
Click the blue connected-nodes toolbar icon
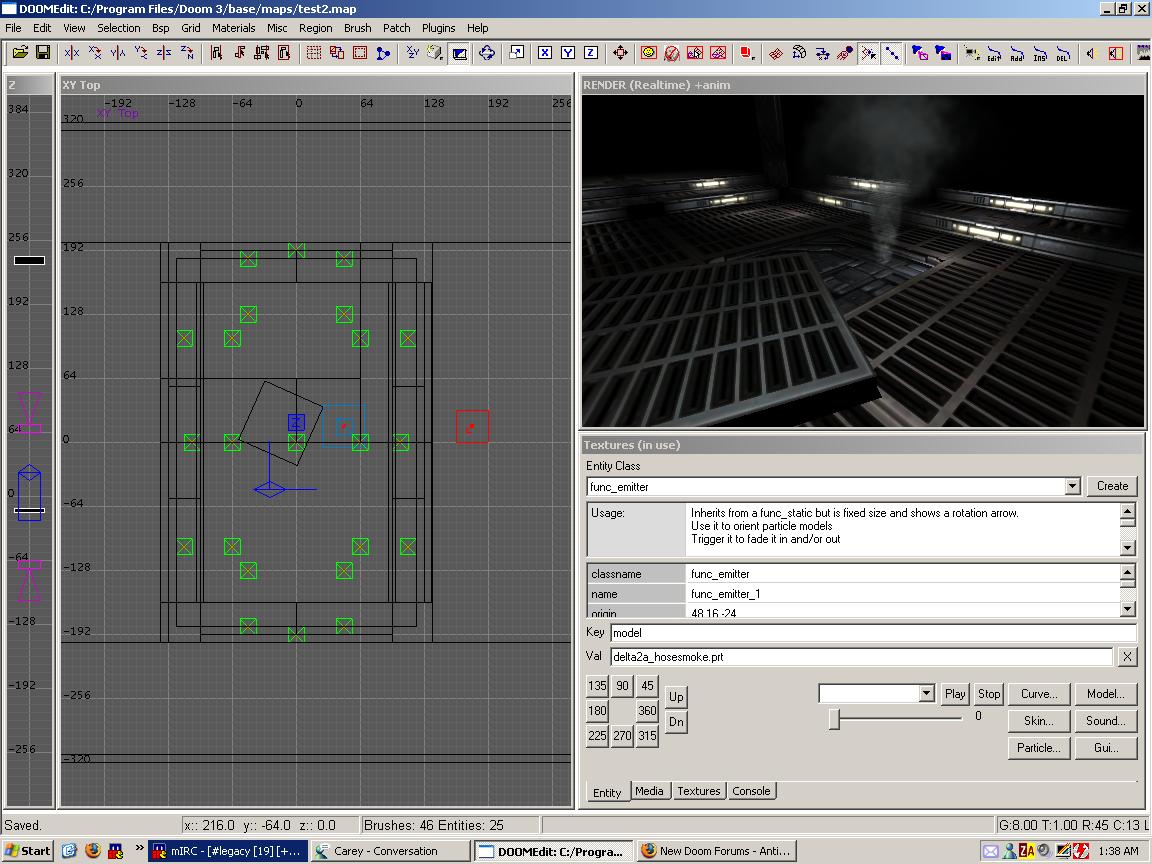(x=383, y=53)
